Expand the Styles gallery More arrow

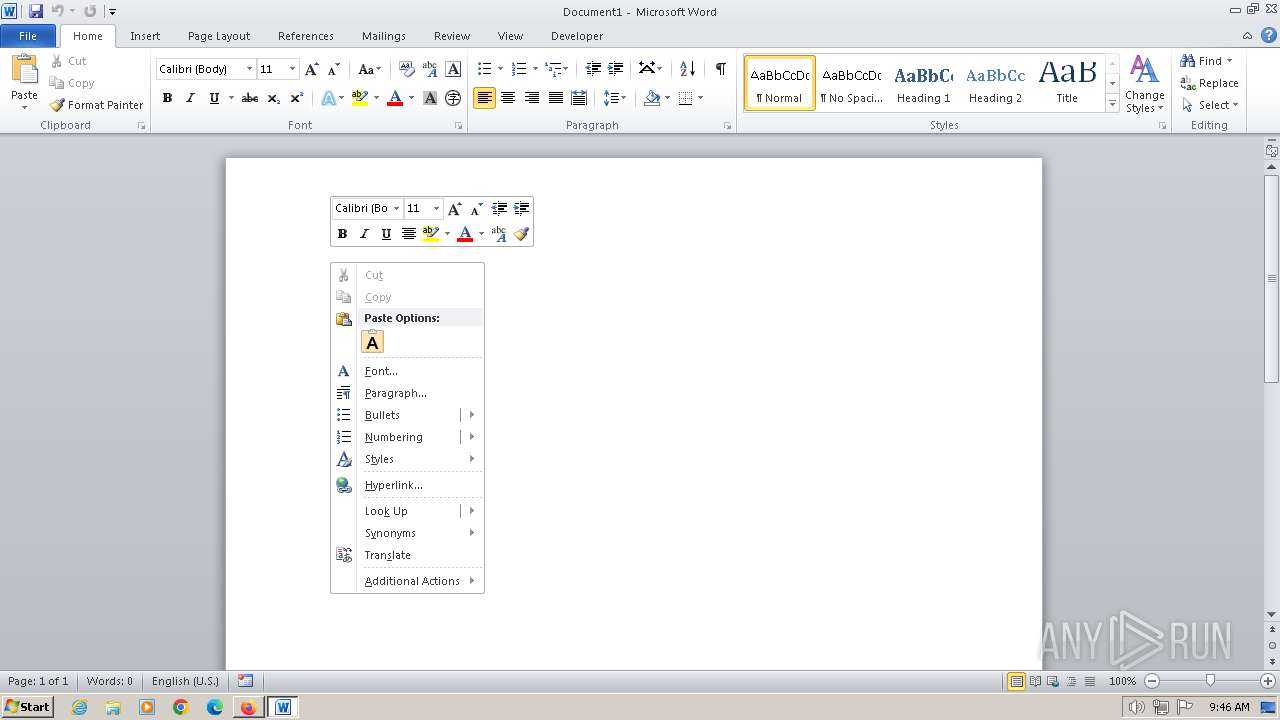pyautogui.click(x=1112, y=103)
